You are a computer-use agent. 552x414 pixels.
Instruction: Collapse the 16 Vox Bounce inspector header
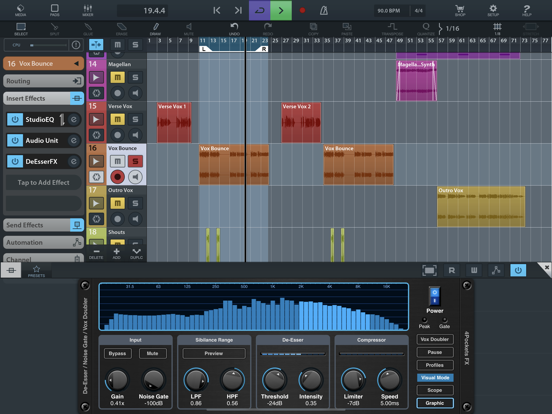(43, 63)
